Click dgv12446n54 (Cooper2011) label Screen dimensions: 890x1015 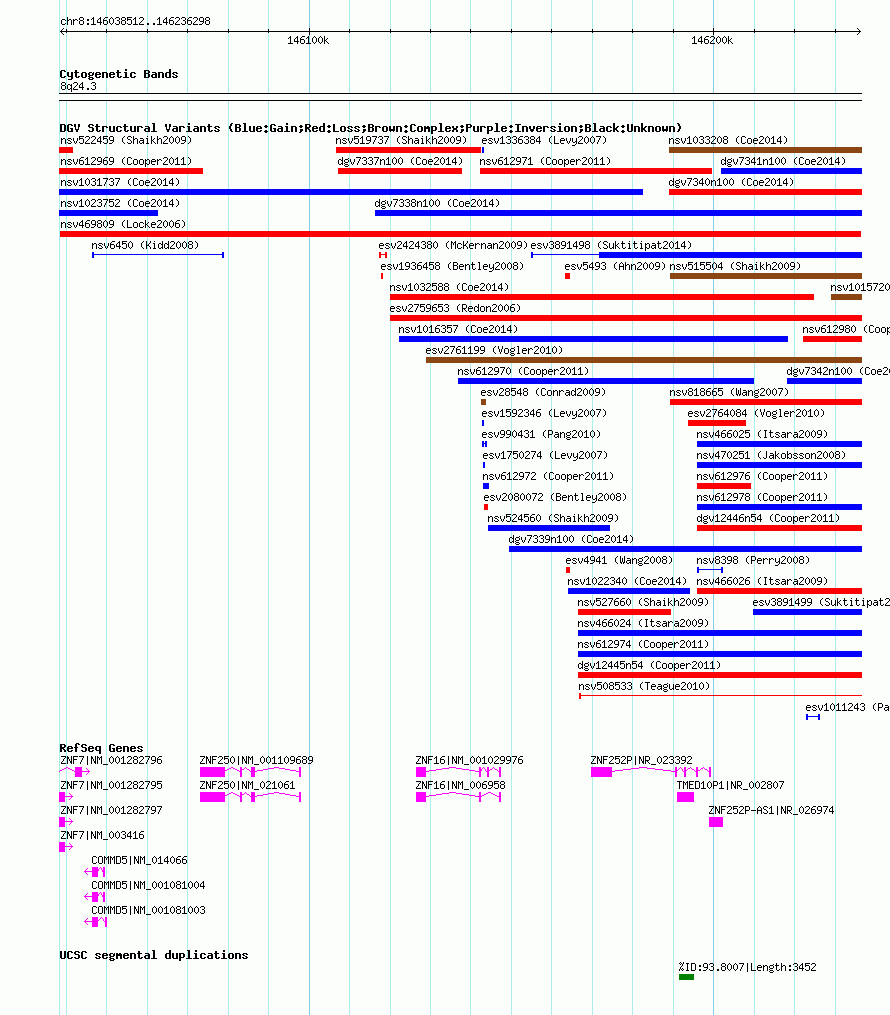coord(768,519)
